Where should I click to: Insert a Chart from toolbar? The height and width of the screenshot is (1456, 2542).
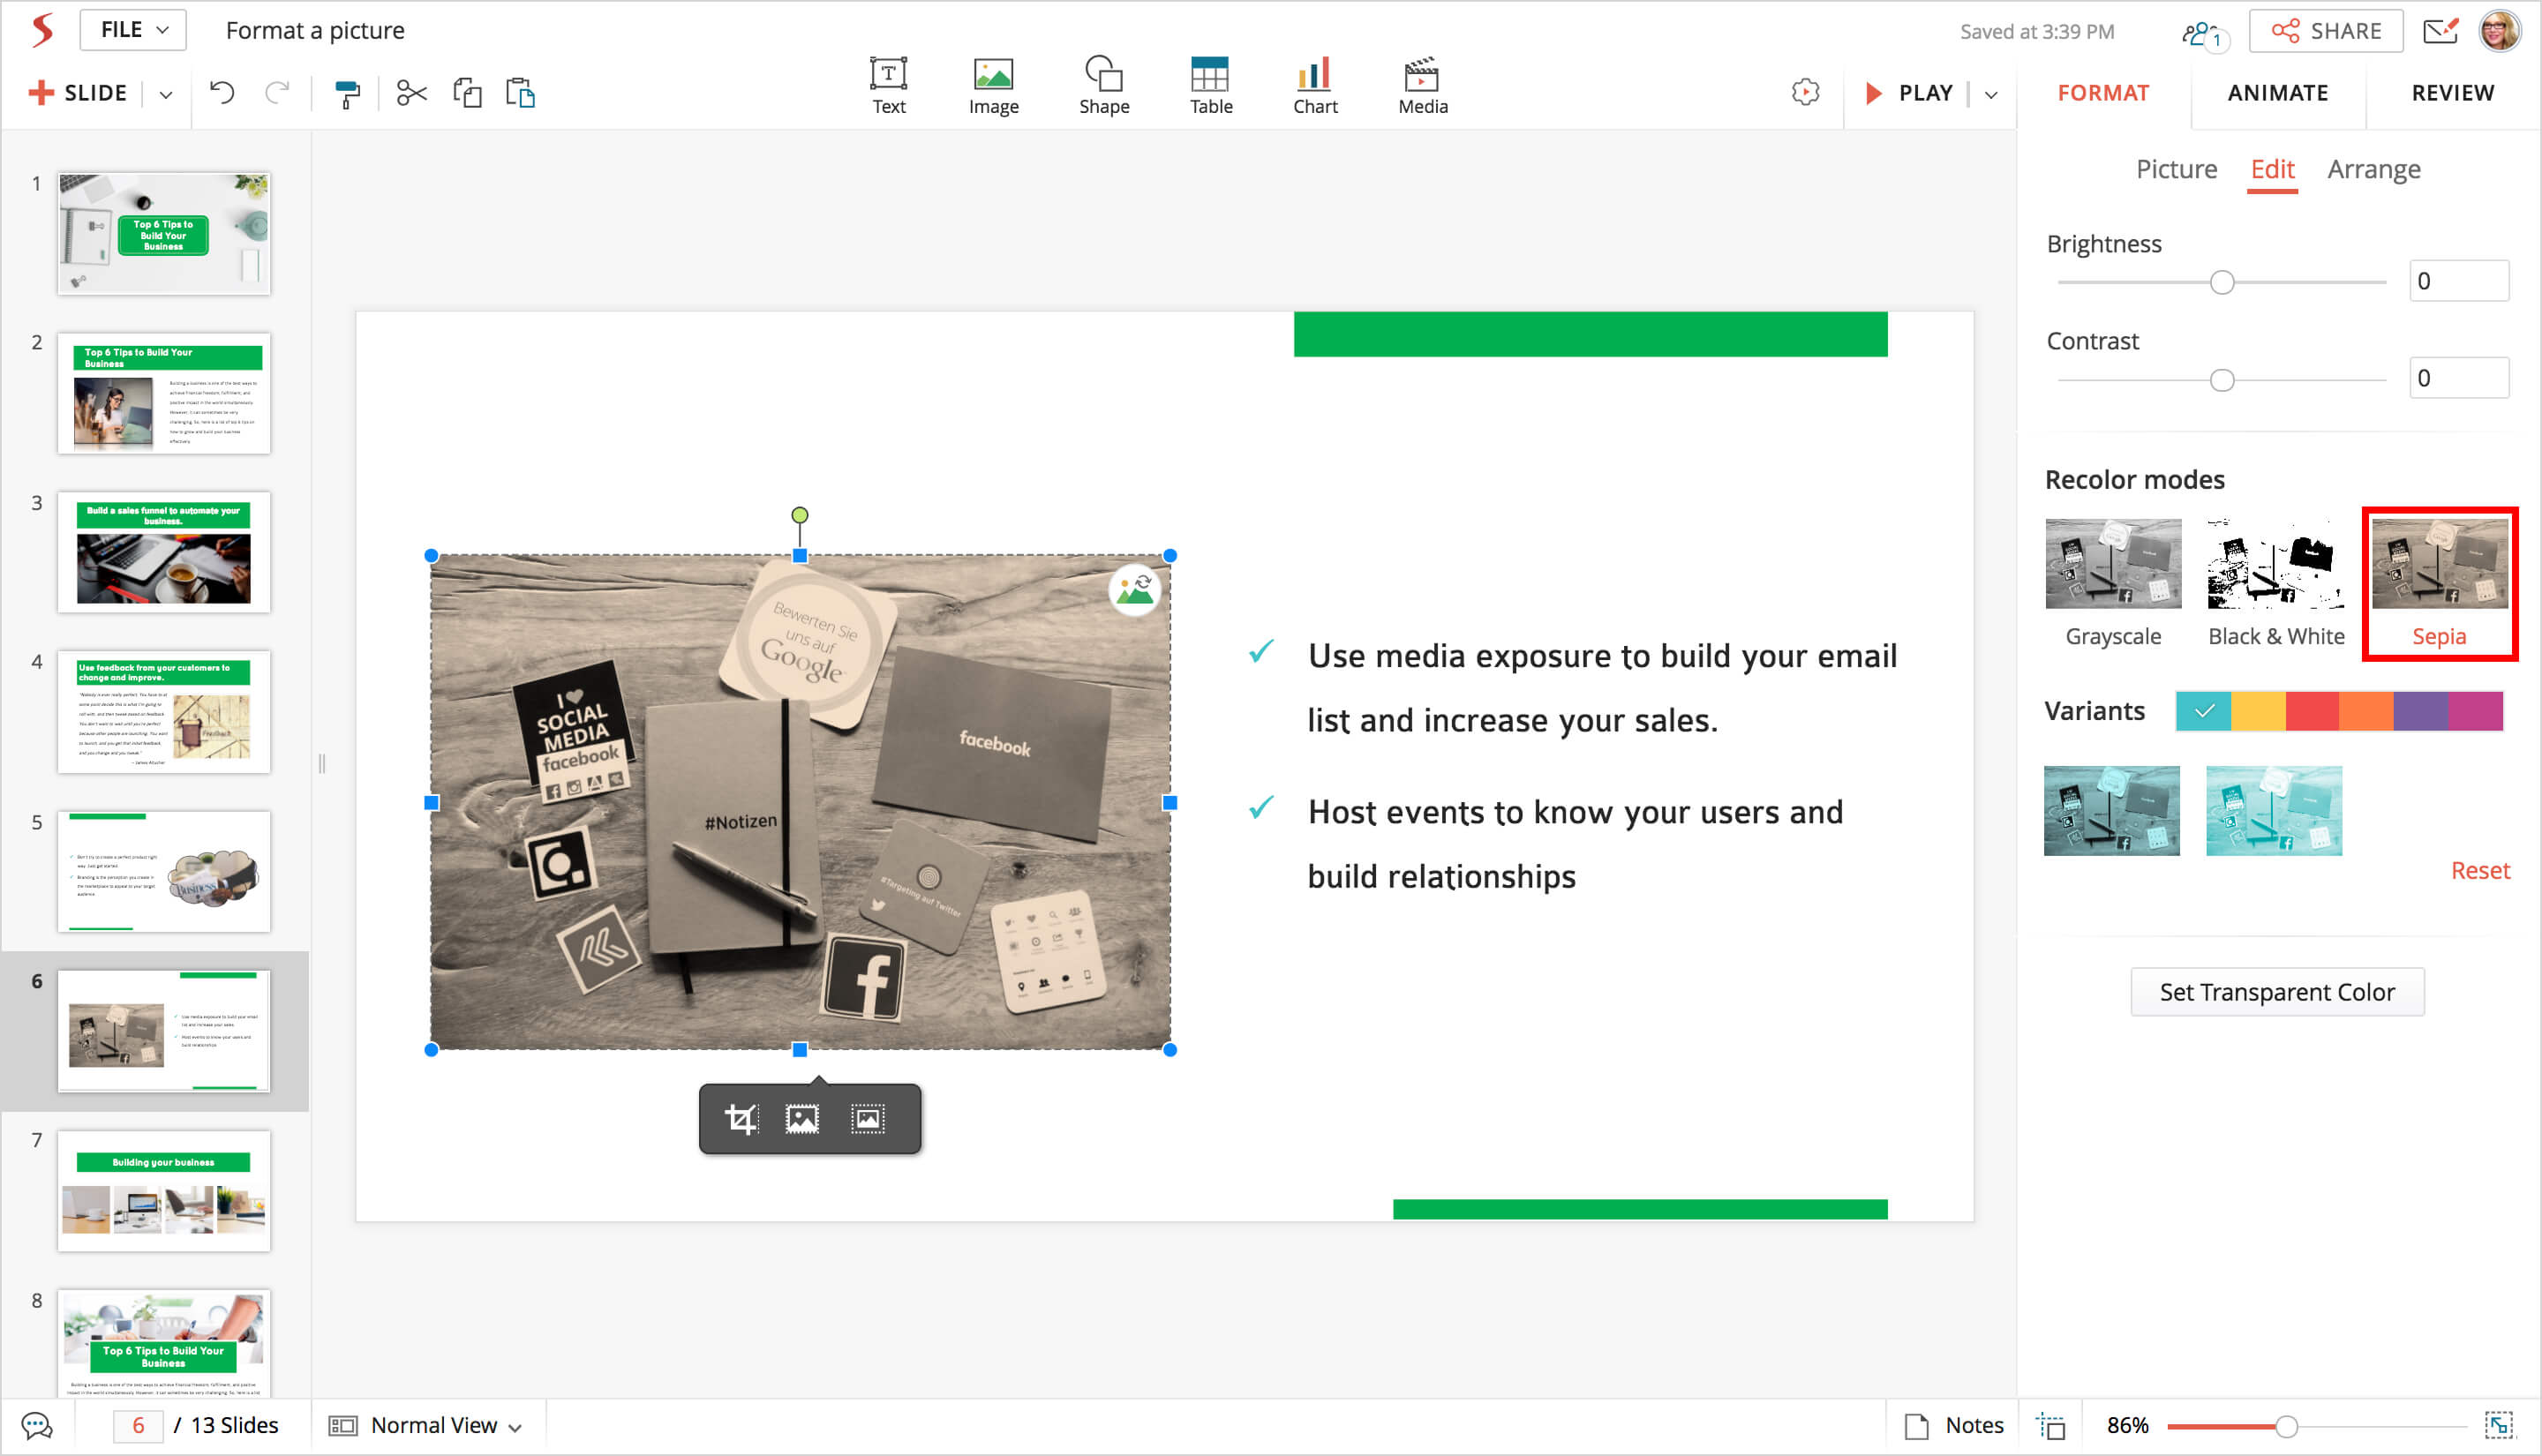(1314, 86)
